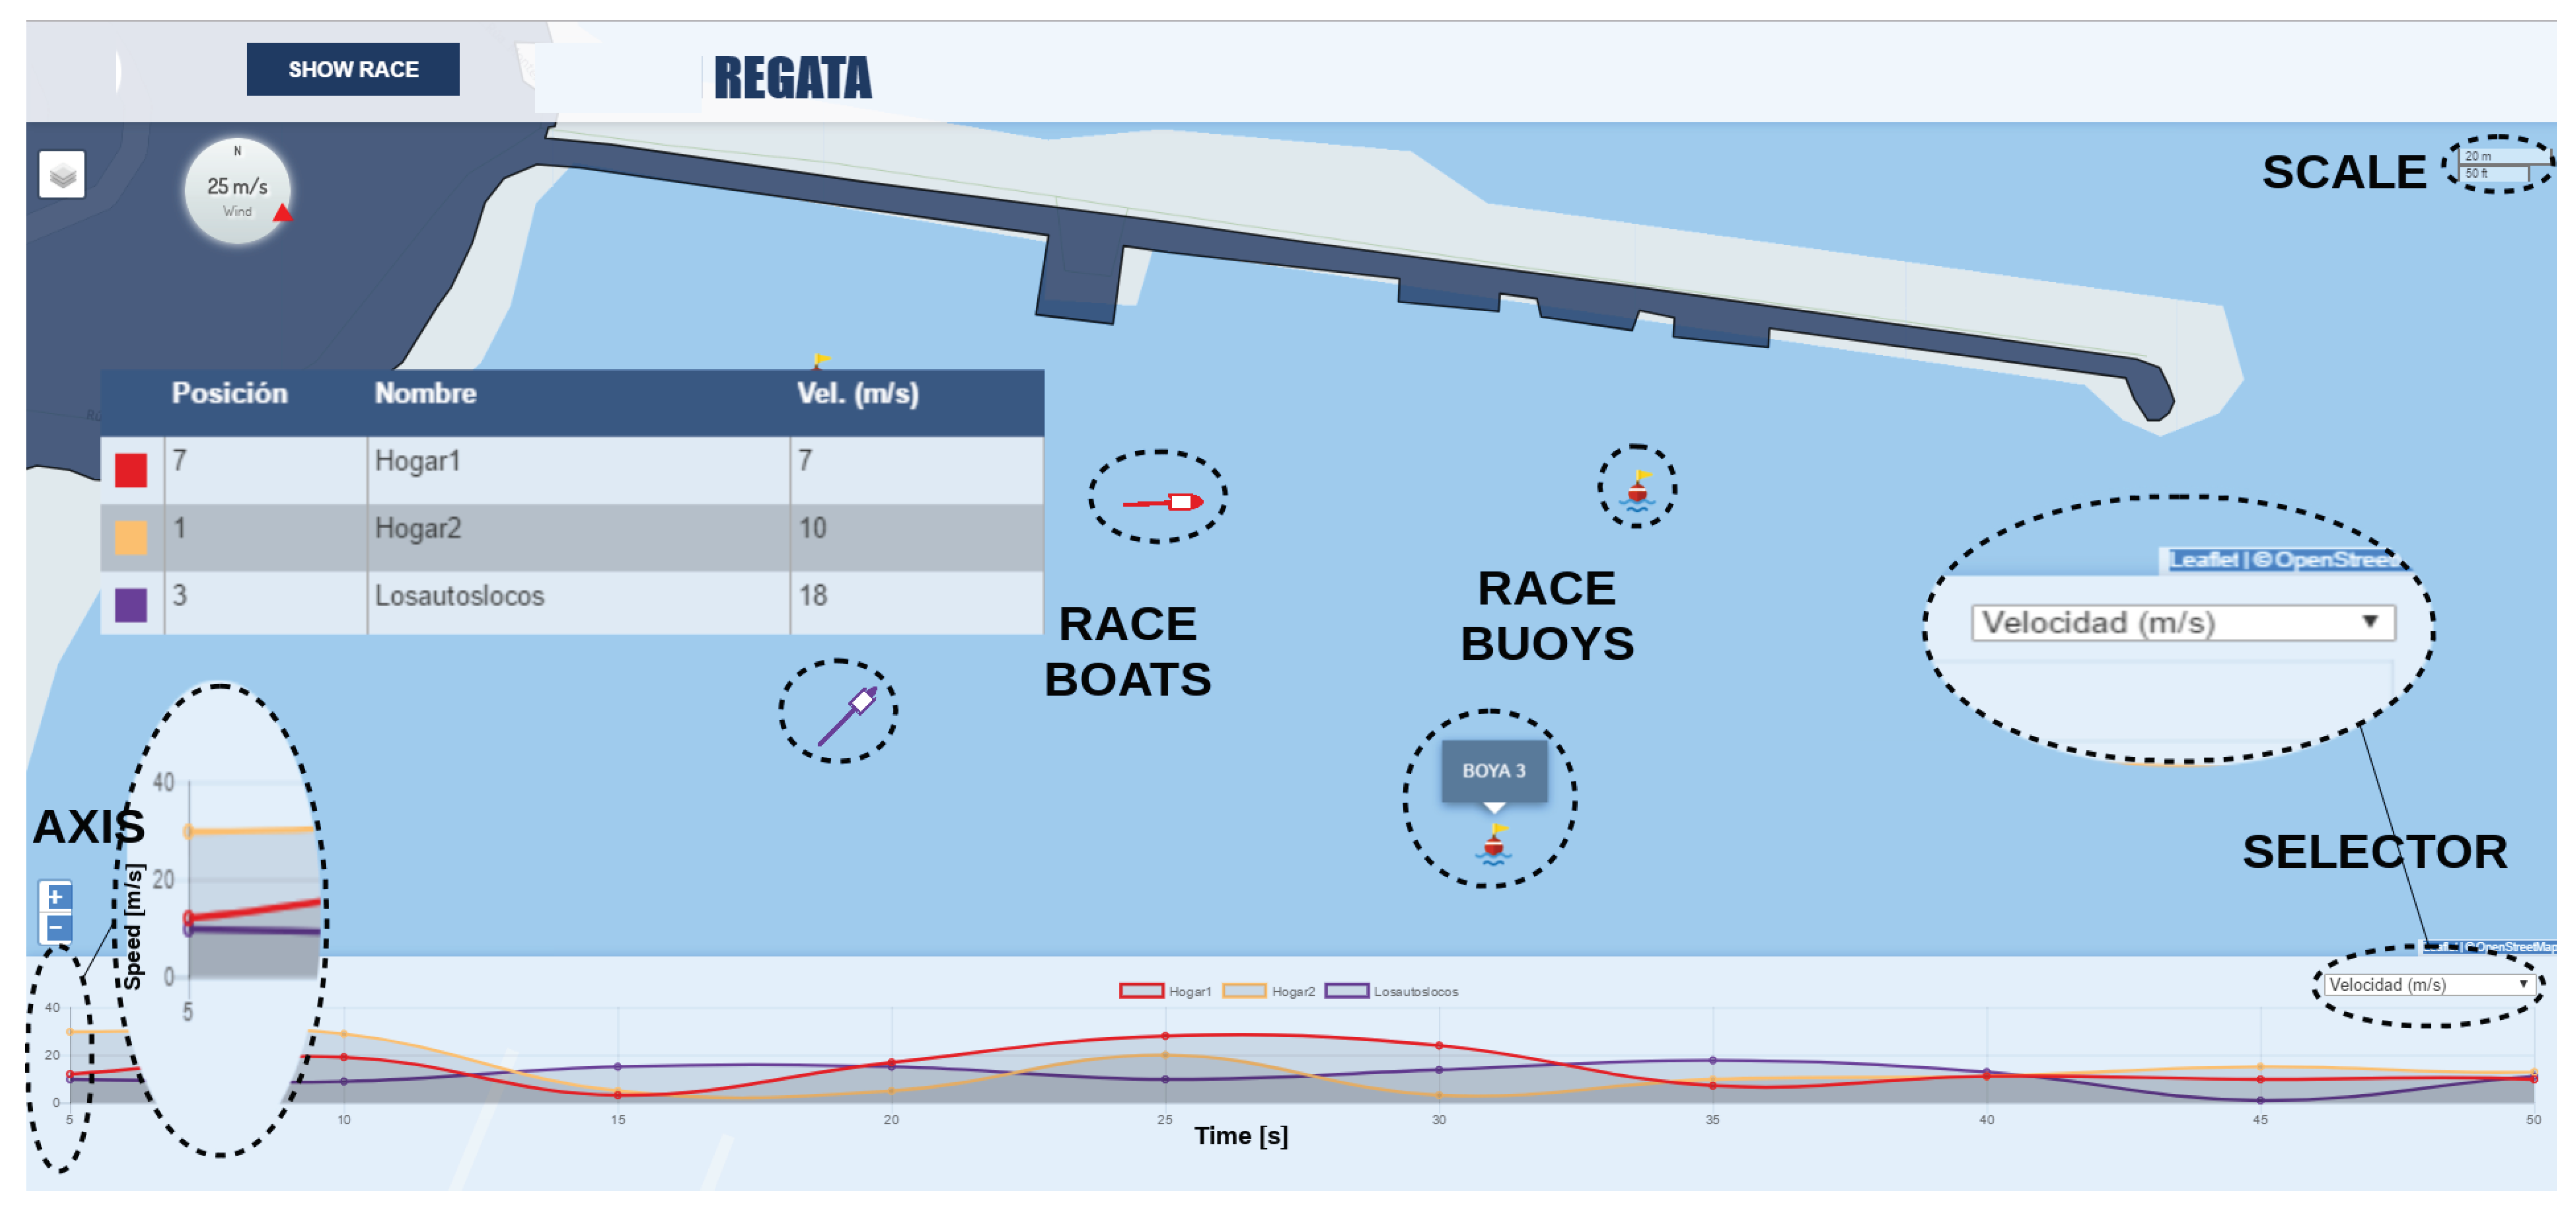Click the purple Losautoslocos boat marker

861,702
